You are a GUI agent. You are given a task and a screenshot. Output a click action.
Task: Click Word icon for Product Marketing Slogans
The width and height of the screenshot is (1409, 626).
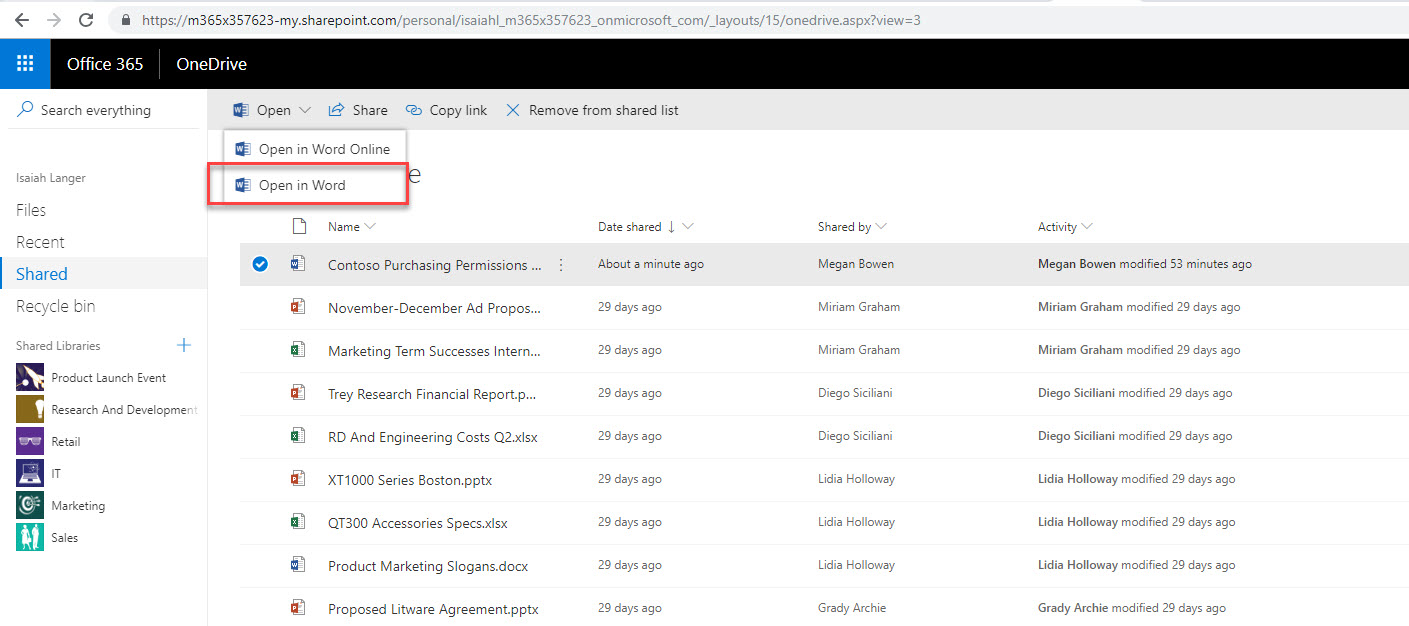click(297, 565)
